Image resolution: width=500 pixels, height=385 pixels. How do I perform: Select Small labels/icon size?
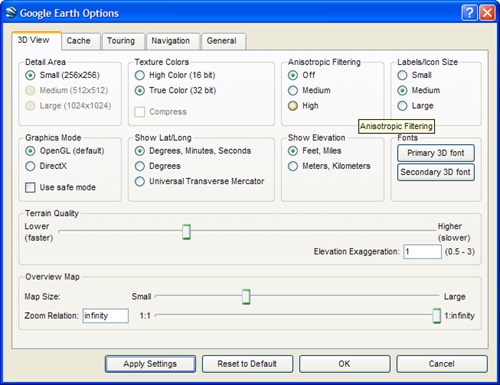[414, 75]
